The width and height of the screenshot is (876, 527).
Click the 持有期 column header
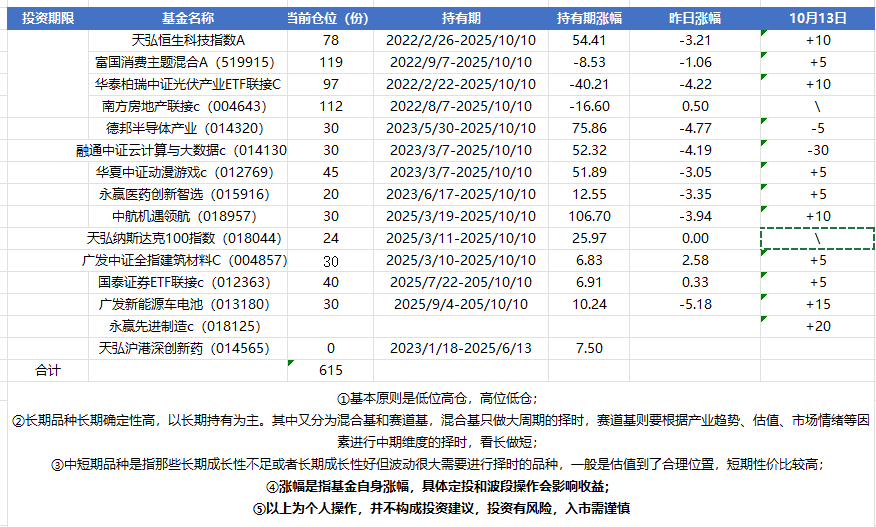(x=461, y=18)
